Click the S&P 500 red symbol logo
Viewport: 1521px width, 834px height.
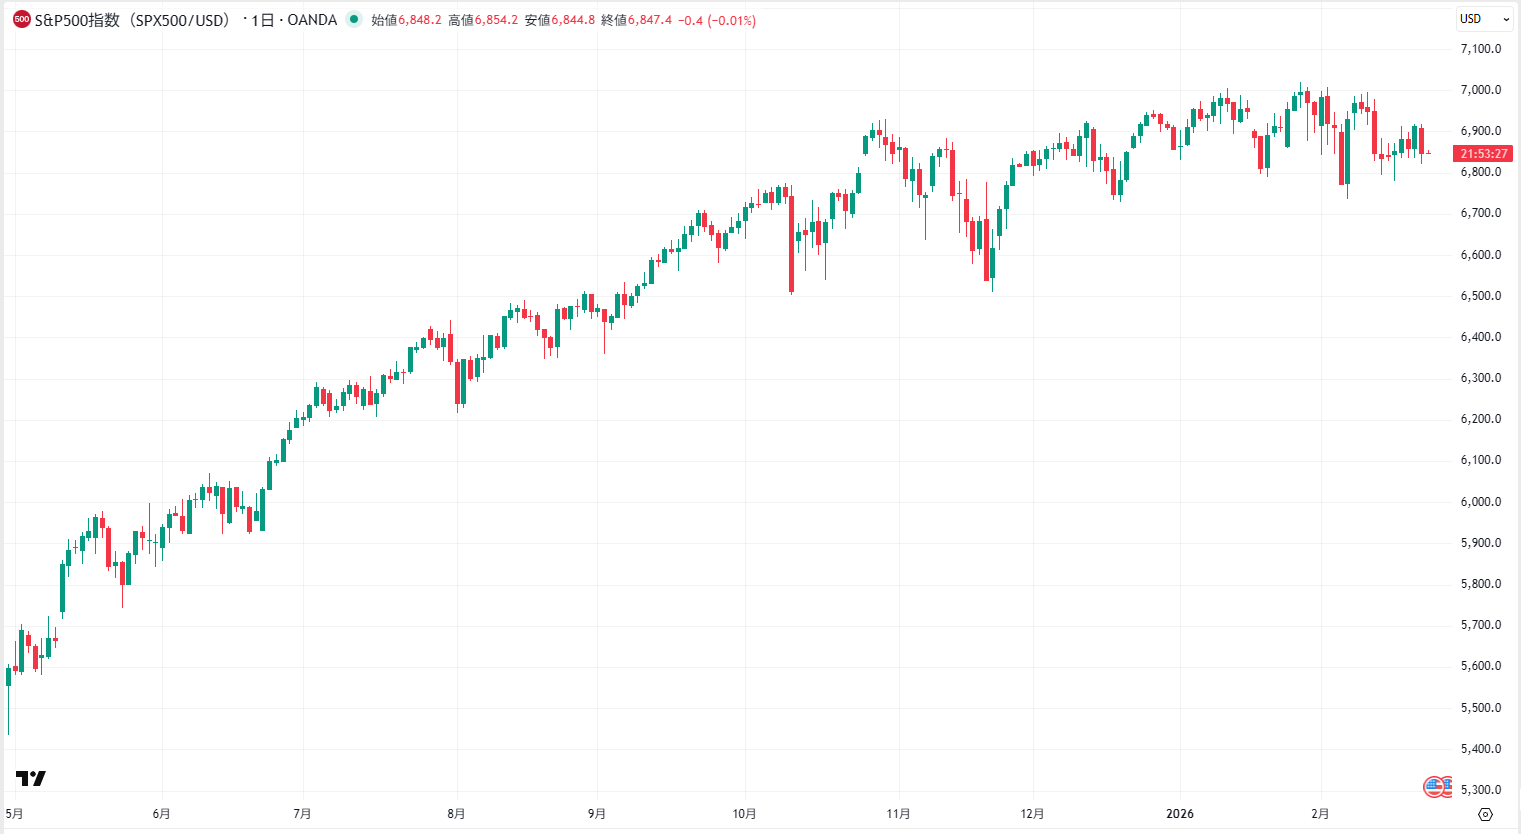(x=21, y=19)
